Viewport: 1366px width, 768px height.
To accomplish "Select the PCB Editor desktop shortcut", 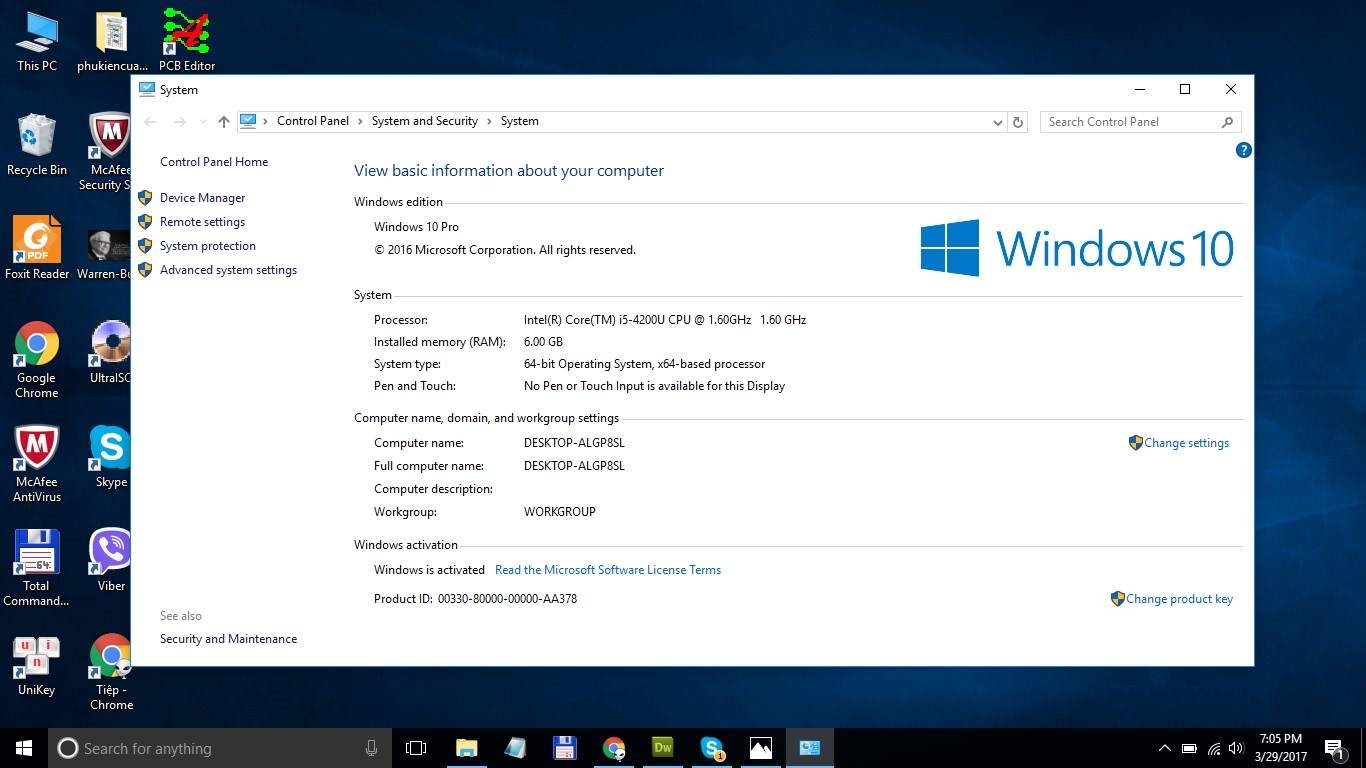I will pos(187,42).
